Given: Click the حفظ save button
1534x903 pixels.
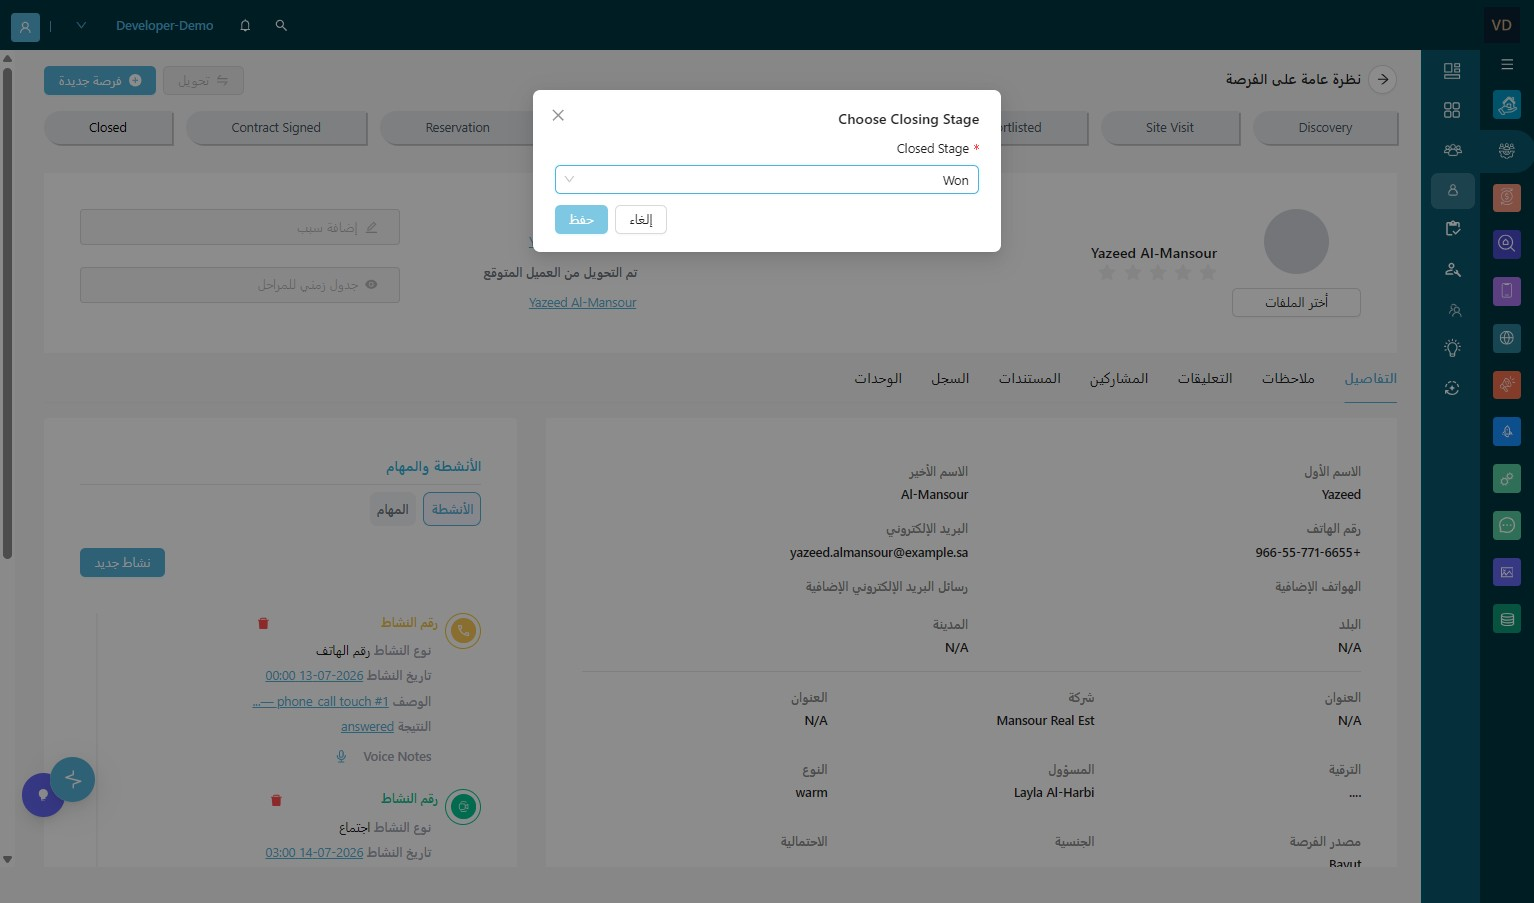Looking at the screenshot, I should 581,220.
